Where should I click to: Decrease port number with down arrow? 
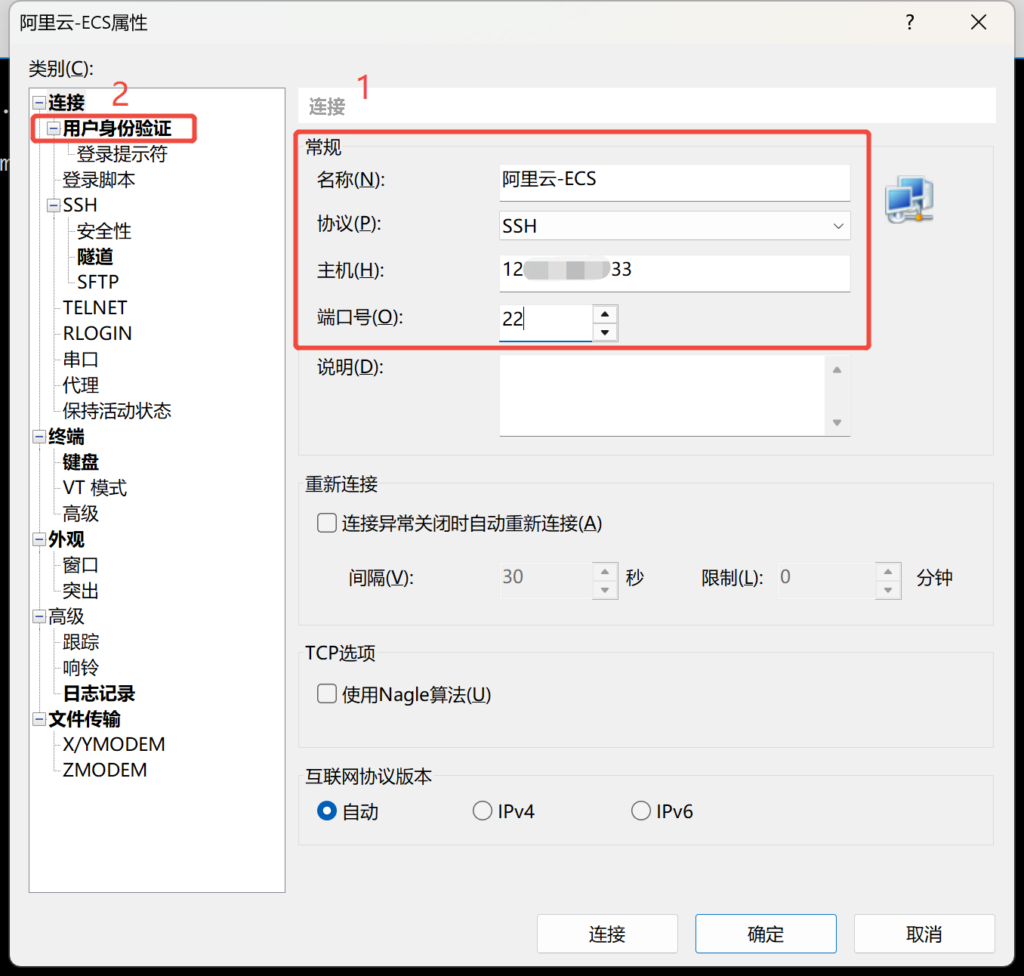click(x=604, y=333)
